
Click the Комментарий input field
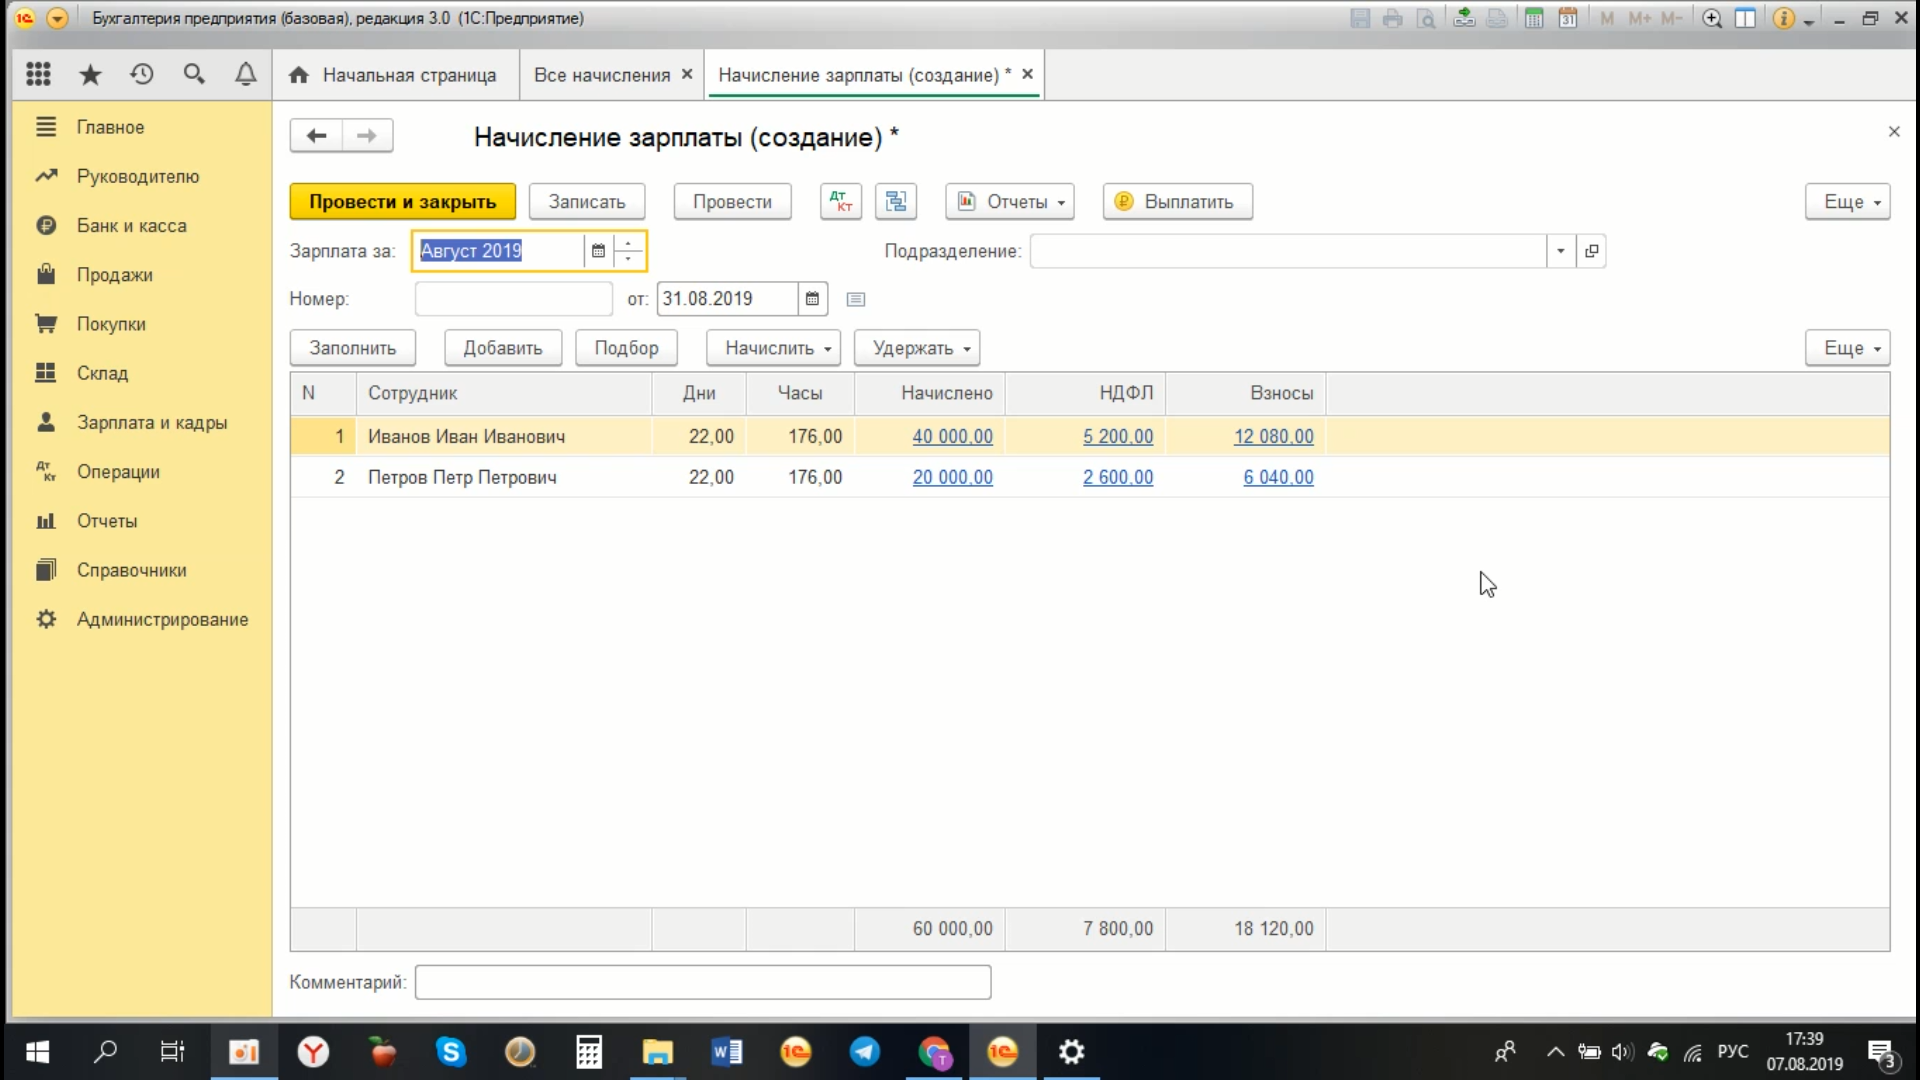point(702,982)
